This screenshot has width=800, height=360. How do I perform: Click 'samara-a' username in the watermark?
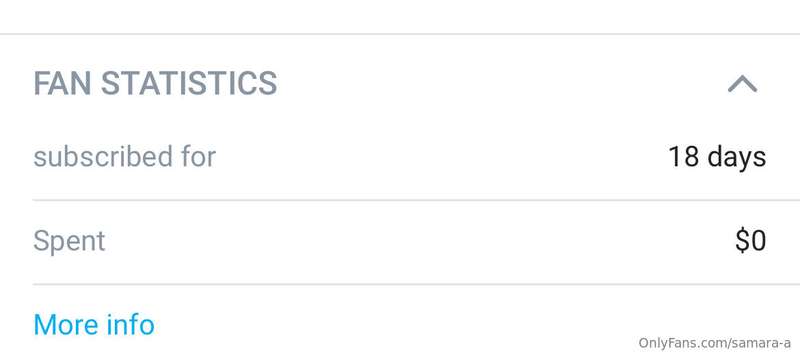pyautogui.click(x=761, y=343)
